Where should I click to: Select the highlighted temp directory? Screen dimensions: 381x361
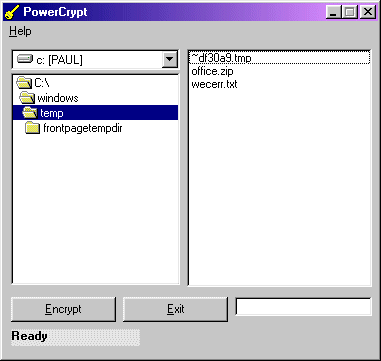click(x=95, y=113)
